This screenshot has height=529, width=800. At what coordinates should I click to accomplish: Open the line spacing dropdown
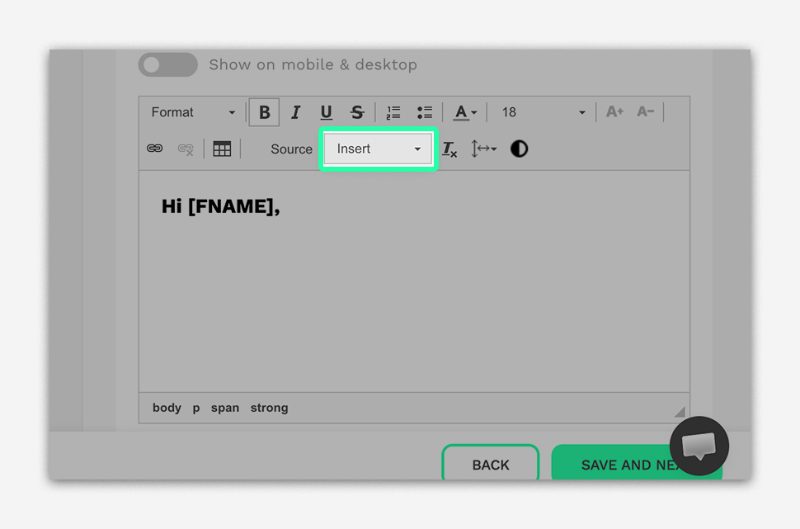coord(484,149)
